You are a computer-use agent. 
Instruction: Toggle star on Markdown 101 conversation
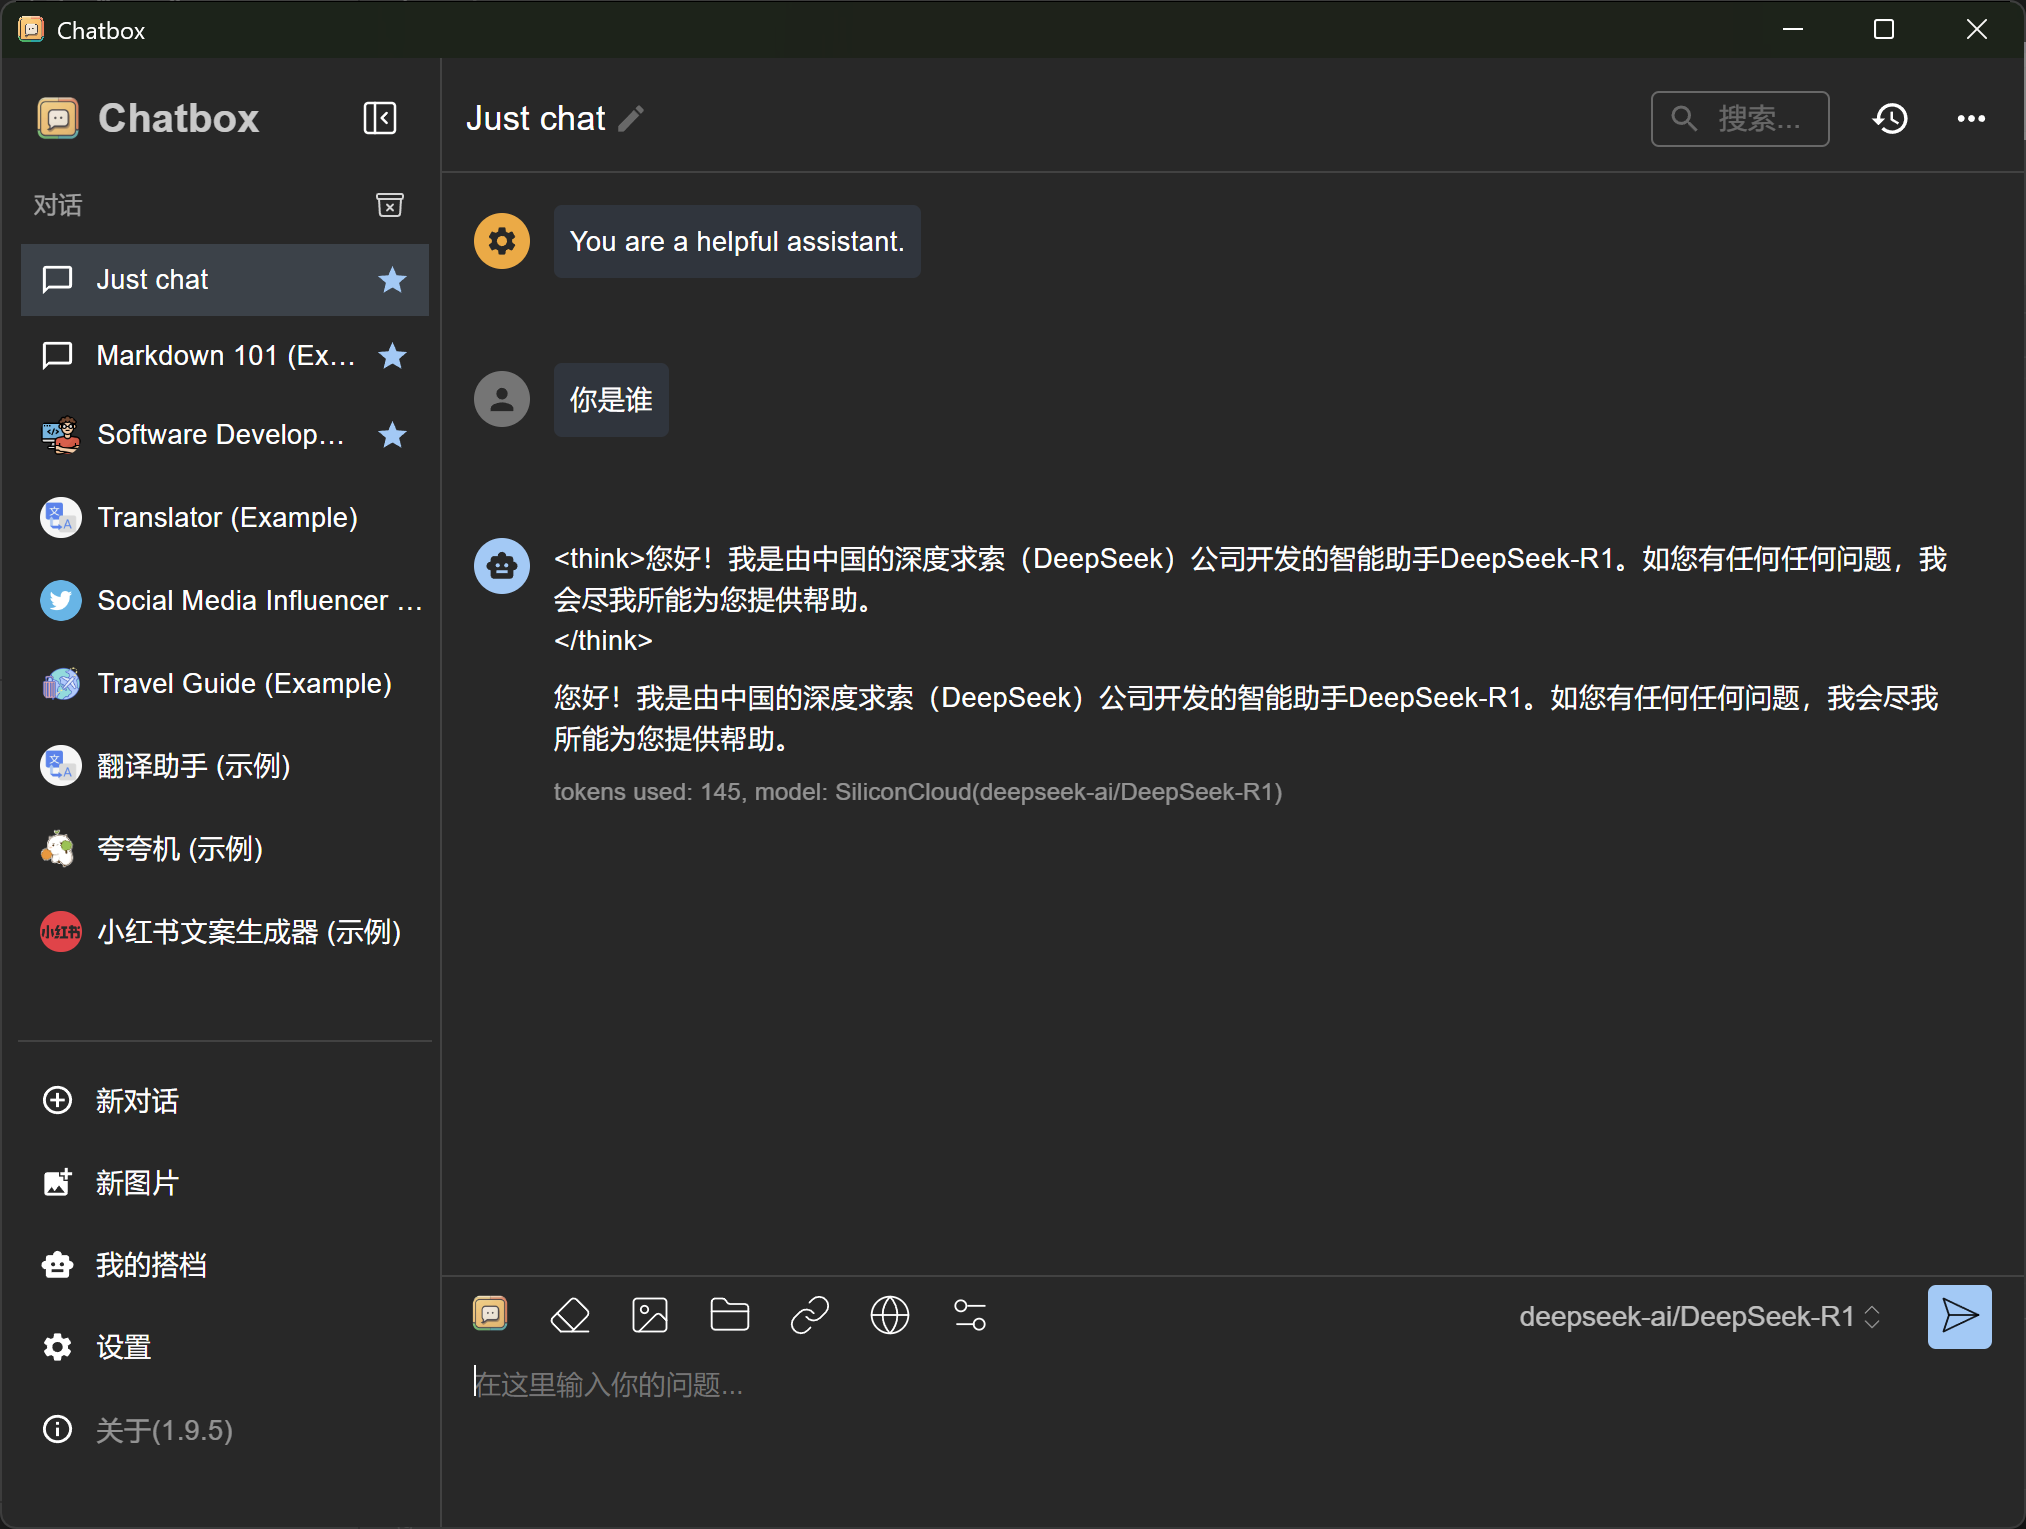tap(392, 356)
